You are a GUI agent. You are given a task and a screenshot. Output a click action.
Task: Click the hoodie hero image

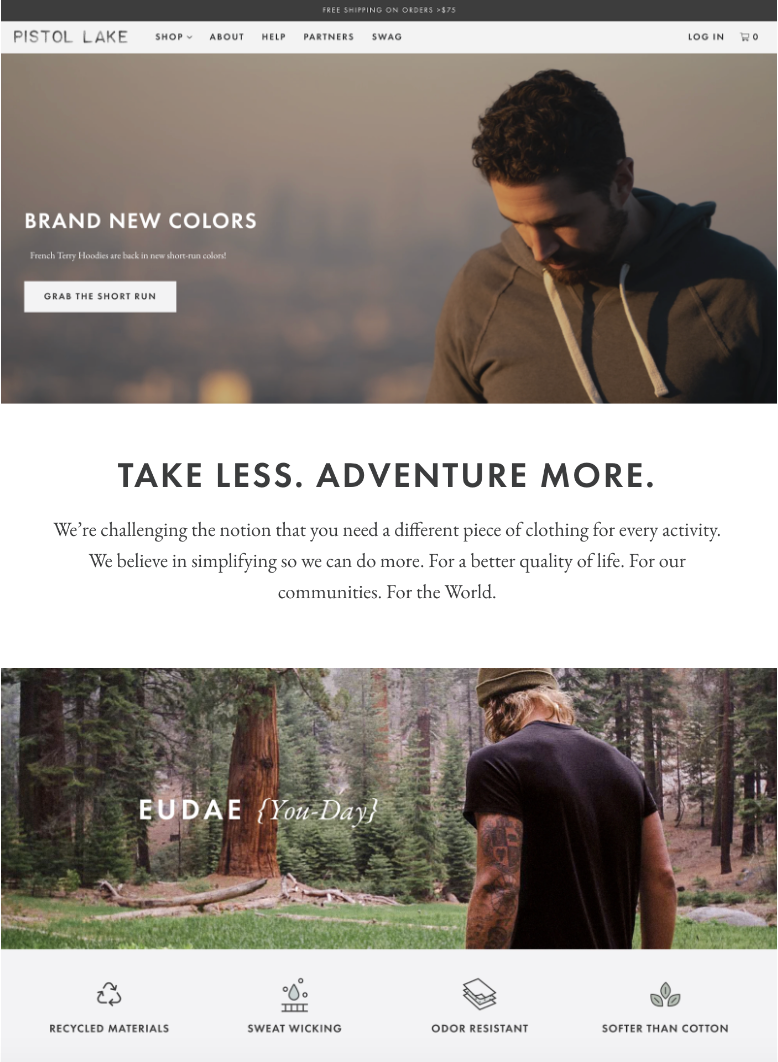(389, 228)
